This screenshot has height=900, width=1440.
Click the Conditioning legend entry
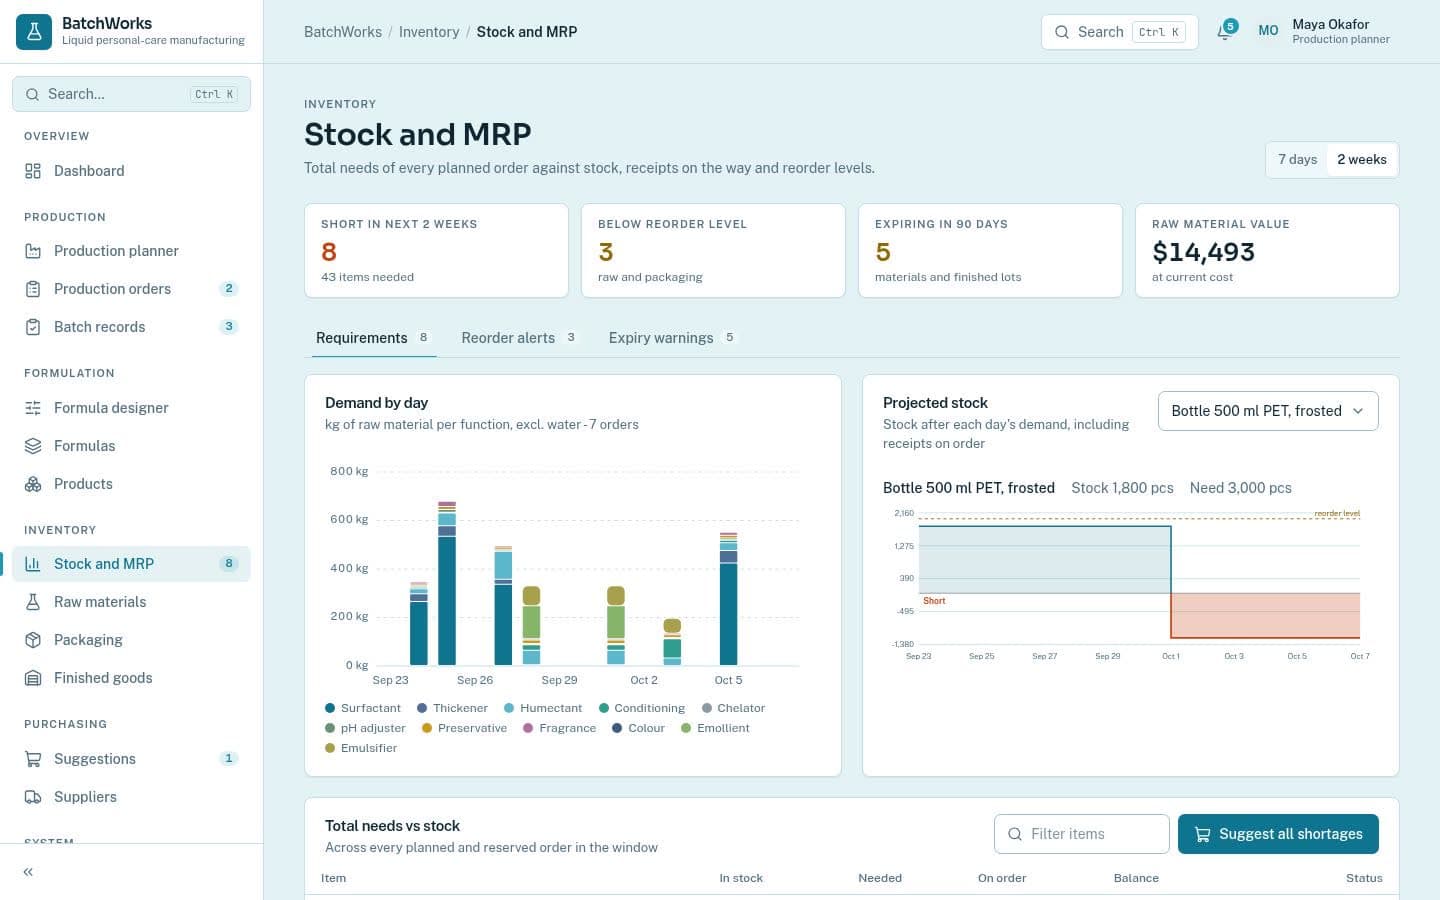coord(642,708)
